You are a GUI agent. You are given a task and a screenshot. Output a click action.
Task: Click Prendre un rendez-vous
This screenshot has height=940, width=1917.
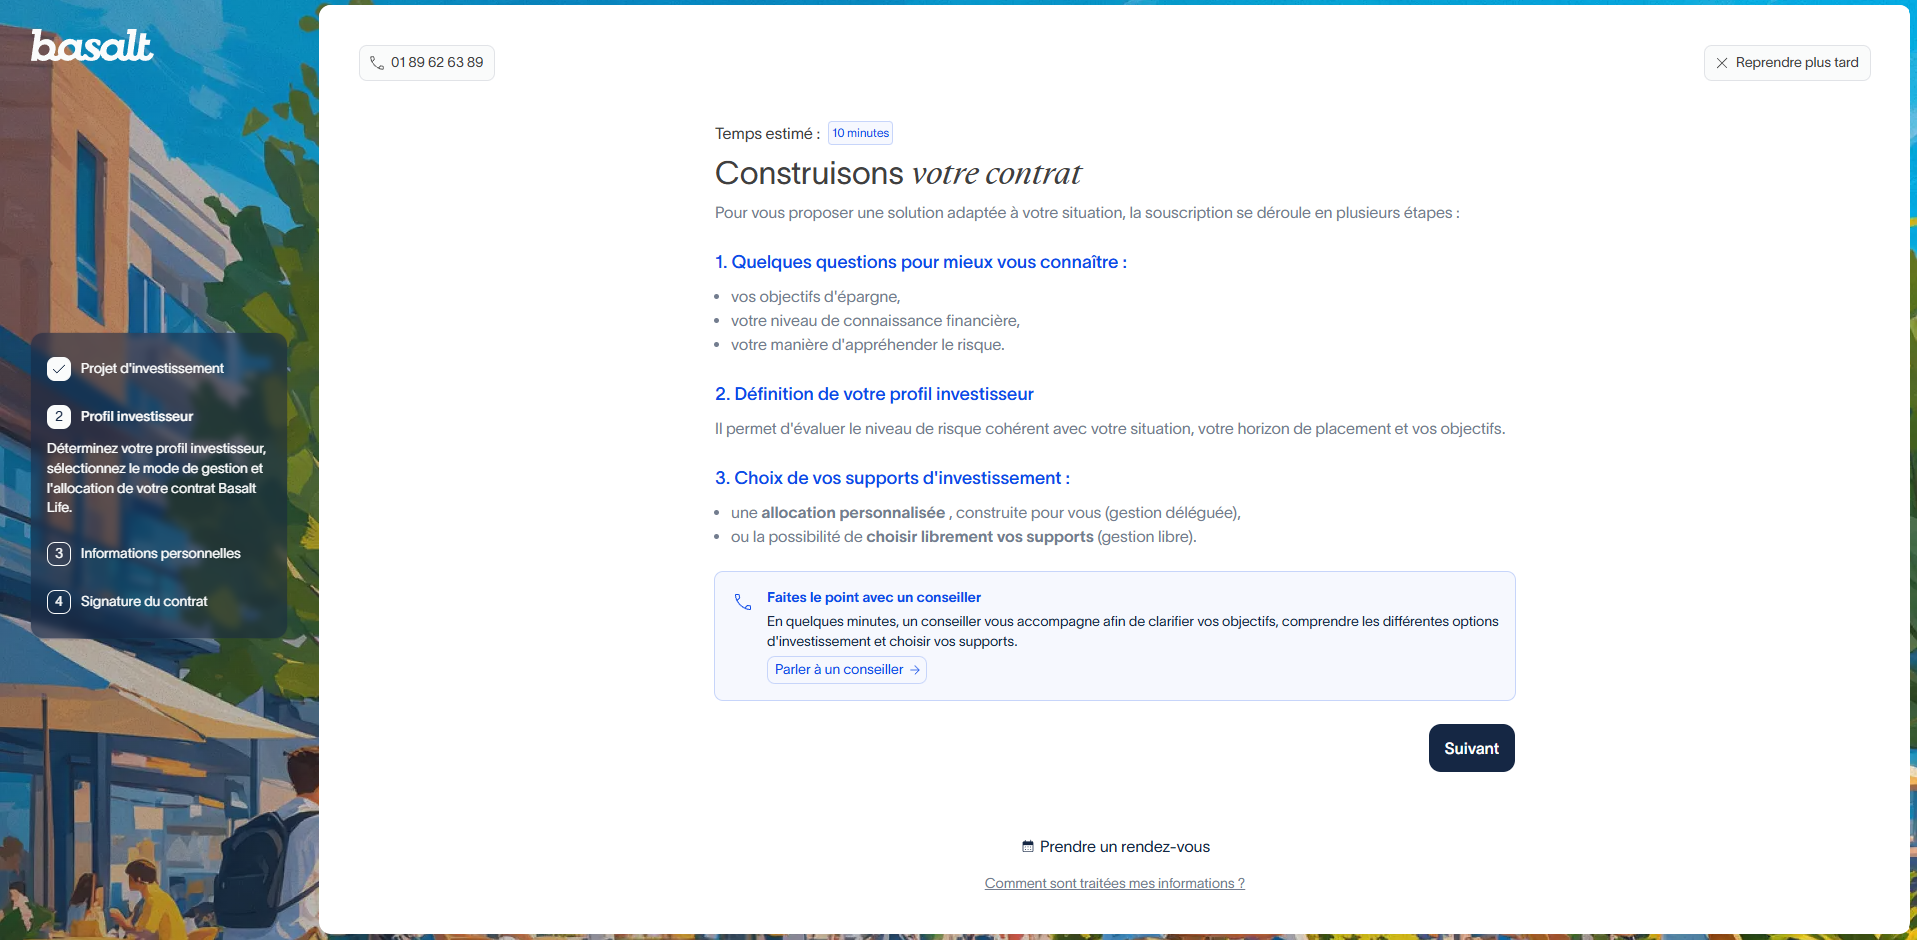pyautogui.click(x=1115, y=847)
